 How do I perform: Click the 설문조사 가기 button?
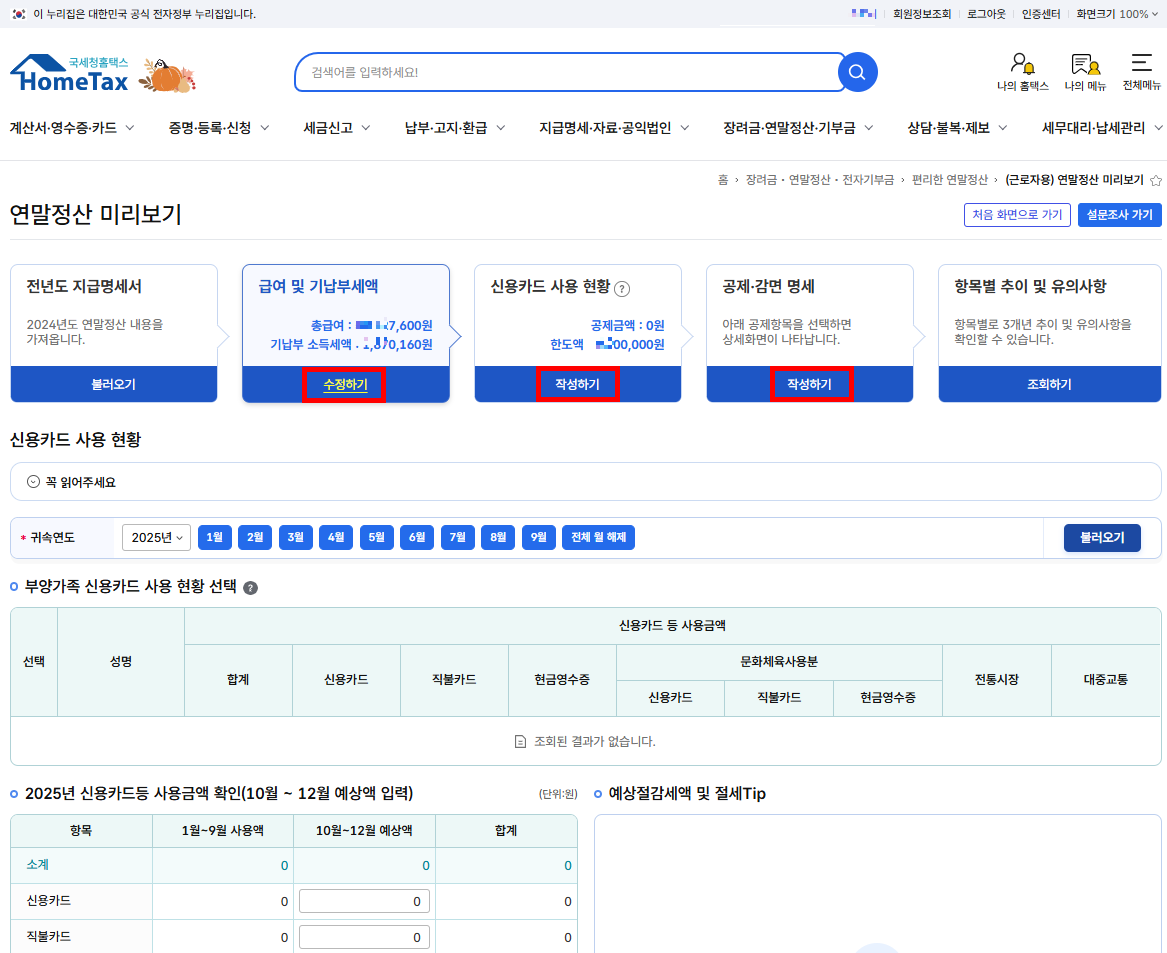pyautogui.click(x=1119, y=214)
